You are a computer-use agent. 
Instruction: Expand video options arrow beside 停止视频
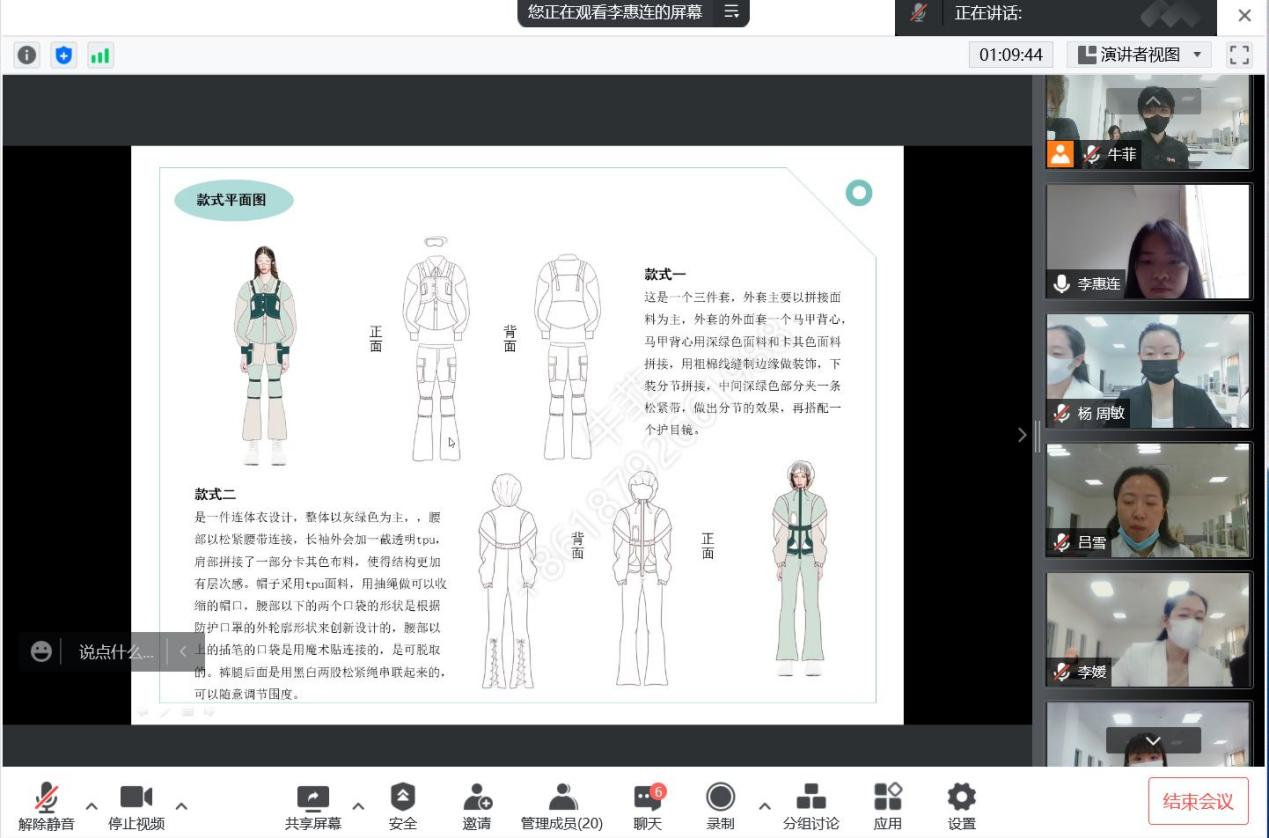click(x=182, y=806)
